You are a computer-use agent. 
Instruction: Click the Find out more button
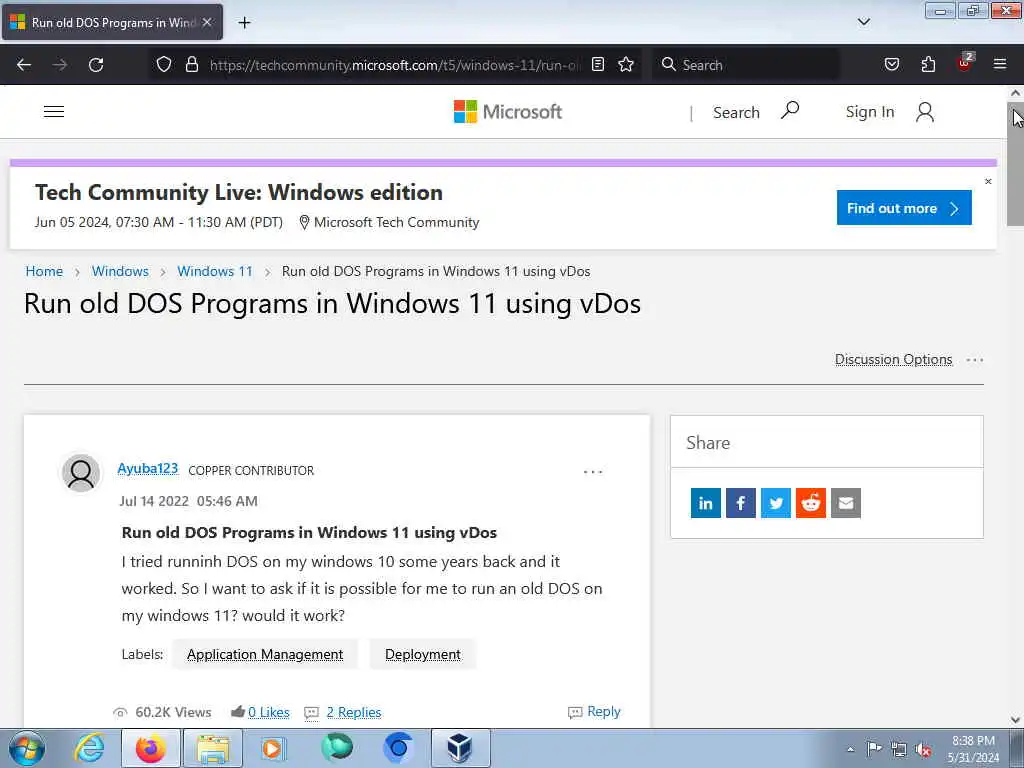(x=904, y=208)
